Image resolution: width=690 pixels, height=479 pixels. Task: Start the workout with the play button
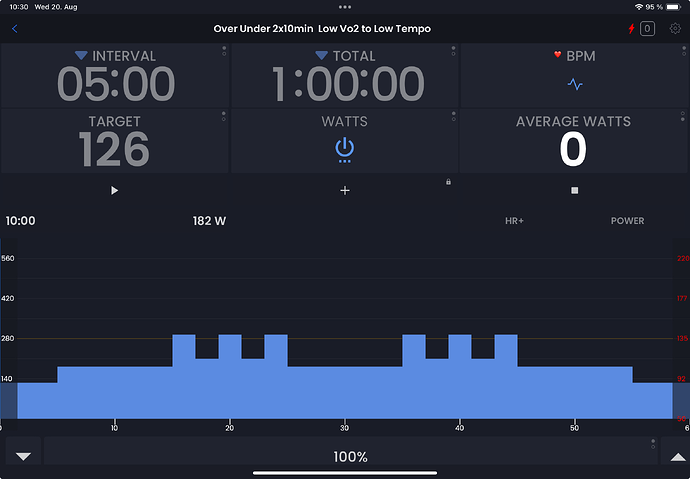114,190
